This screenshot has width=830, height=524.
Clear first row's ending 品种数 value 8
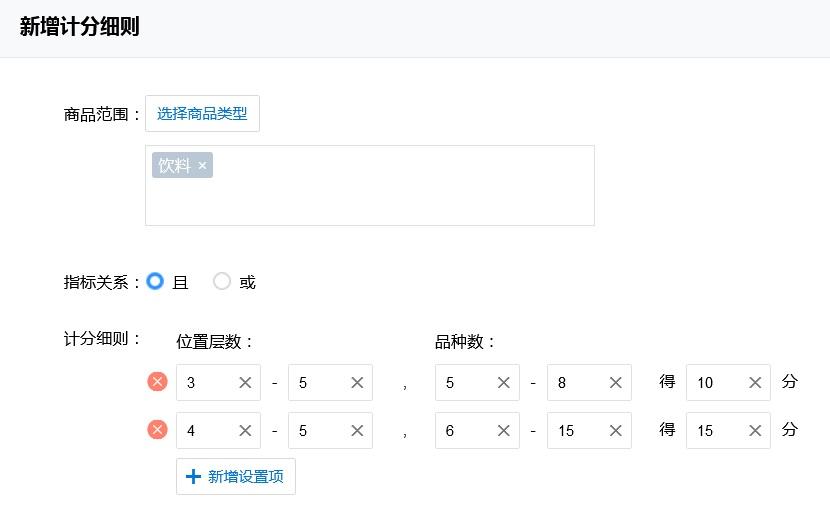[x=616, y=382]
